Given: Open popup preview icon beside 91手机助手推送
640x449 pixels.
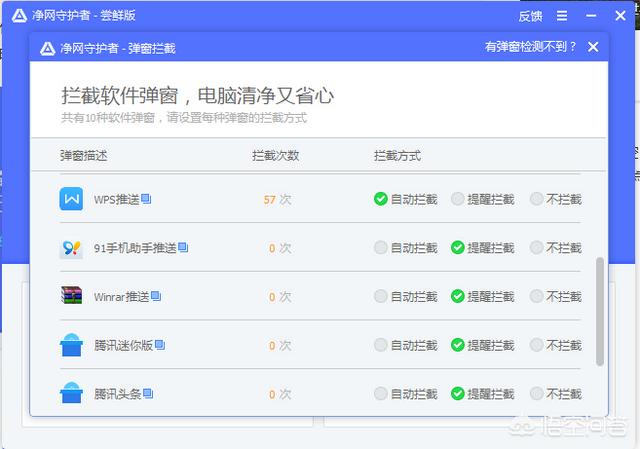Looking at the screenshot, I should click(x=183, y=247).
